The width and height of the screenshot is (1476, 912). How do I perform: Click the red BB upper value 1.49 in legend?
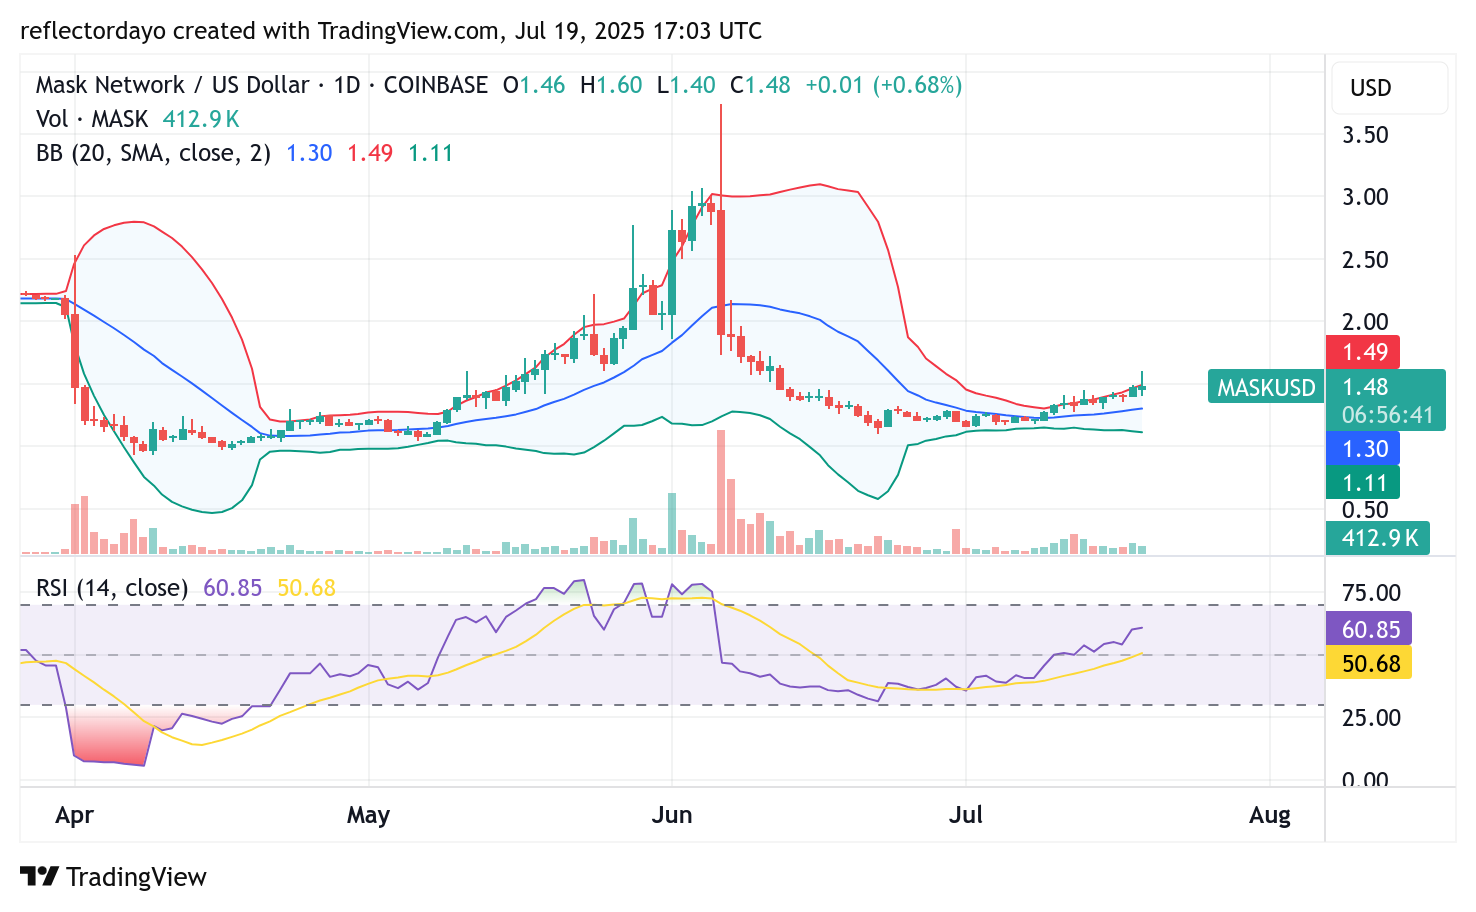click(x=370, y=153)
